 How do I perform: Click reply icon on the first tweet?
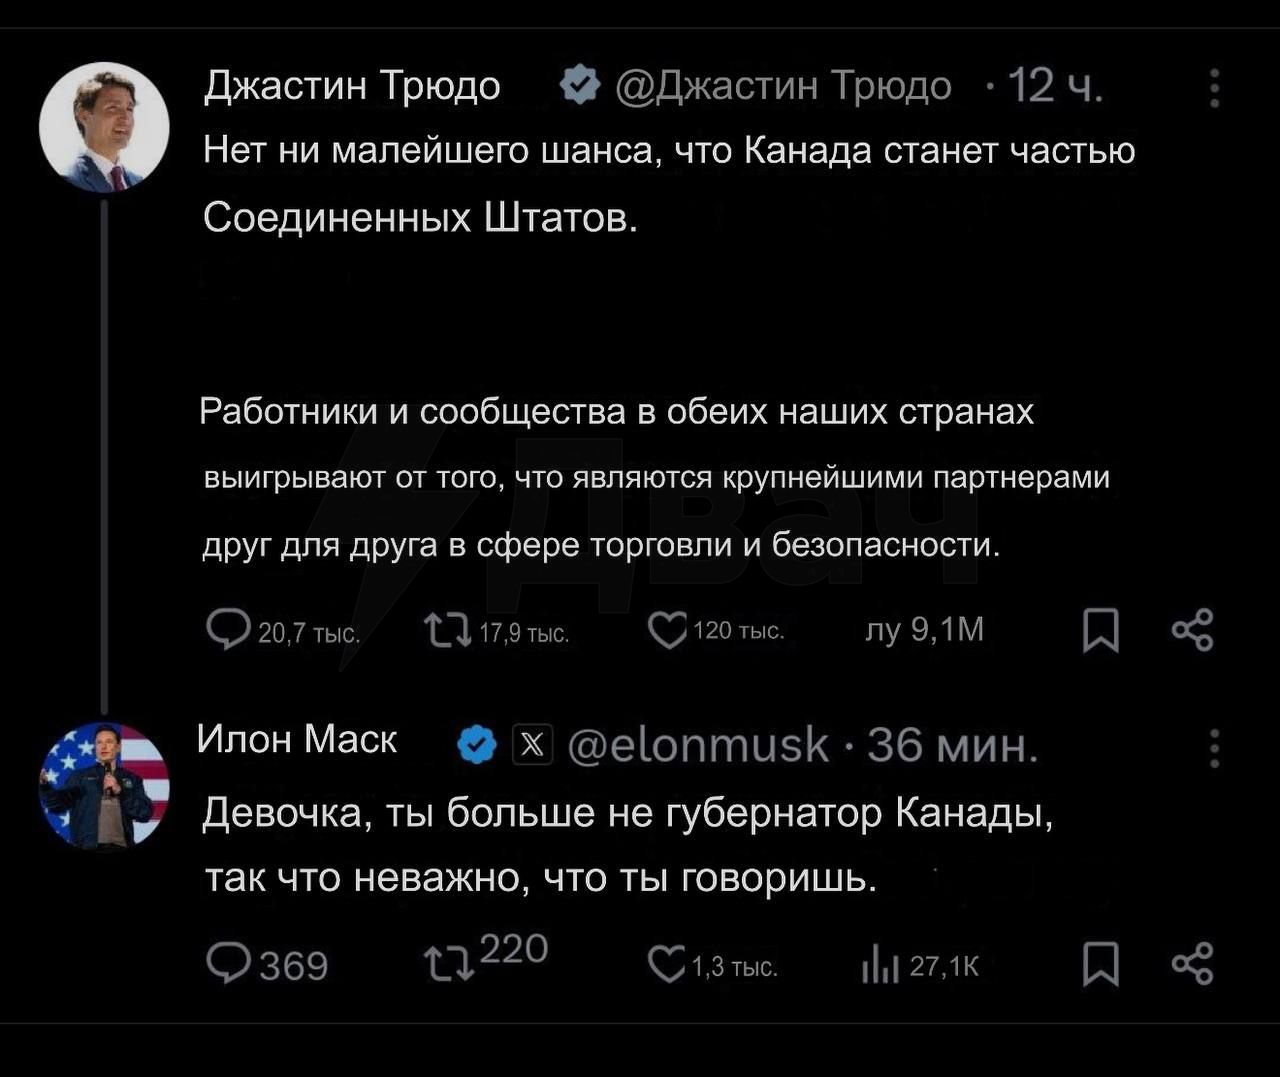point(228,630)
